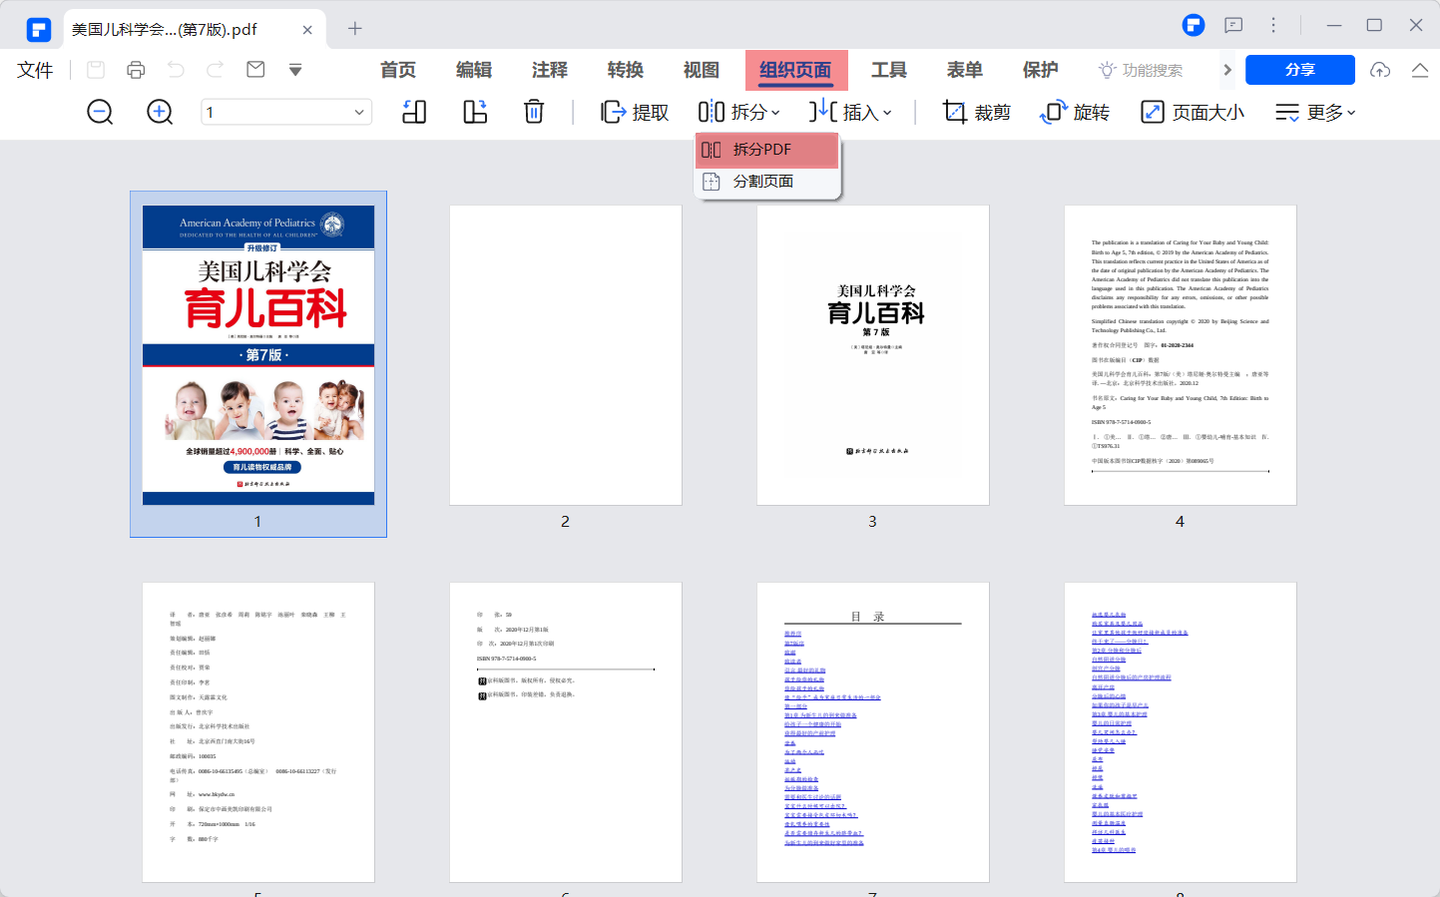
Task: Select 拆分PDF from the dropdown menu
Action: click(767, 150)
